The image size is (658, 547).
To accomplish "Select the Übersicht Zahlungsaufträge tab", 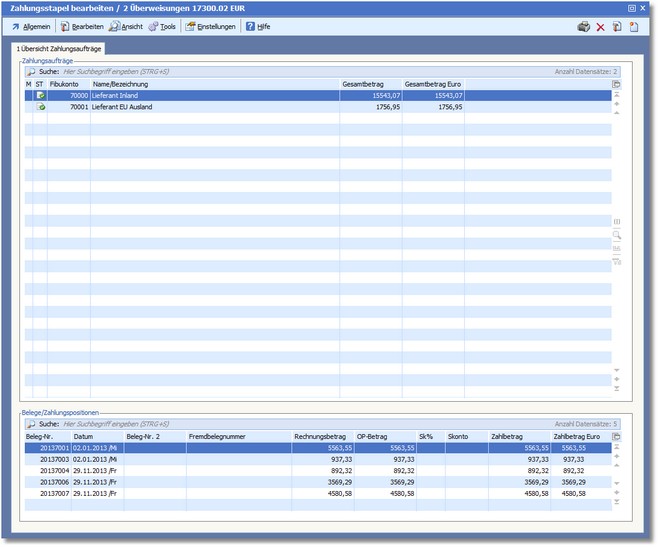I will (x=58, y=48).
